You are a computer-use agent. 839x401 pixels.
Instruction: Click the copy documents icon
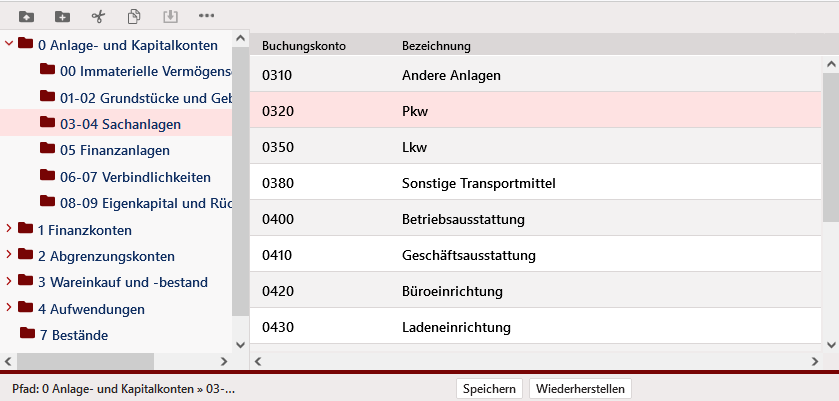click(x=134, y=16)
